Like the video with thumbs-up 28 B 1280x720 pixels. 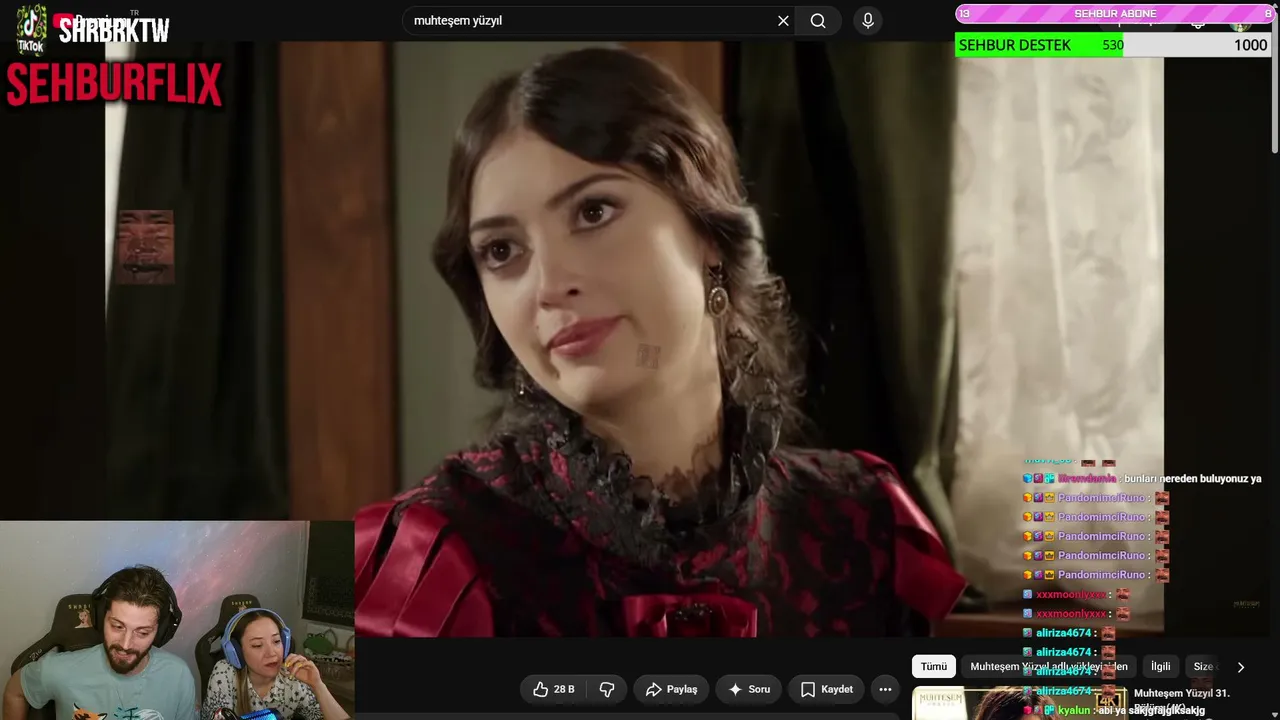(553, 689)
